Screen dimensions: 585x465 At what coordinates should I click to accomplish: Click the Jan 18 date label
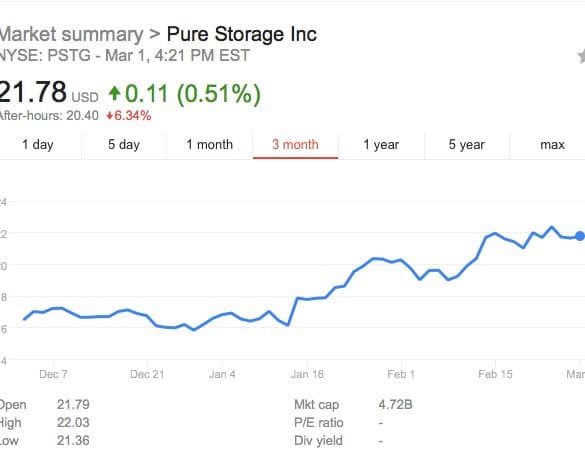pos(307,374)
